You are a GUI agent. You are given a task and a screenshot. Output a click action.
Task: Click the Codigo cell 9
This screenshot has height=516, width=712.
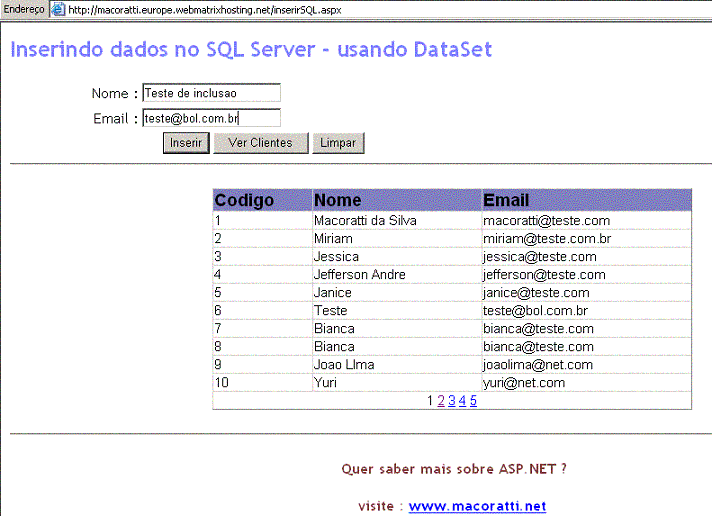(x=262, y=365)
